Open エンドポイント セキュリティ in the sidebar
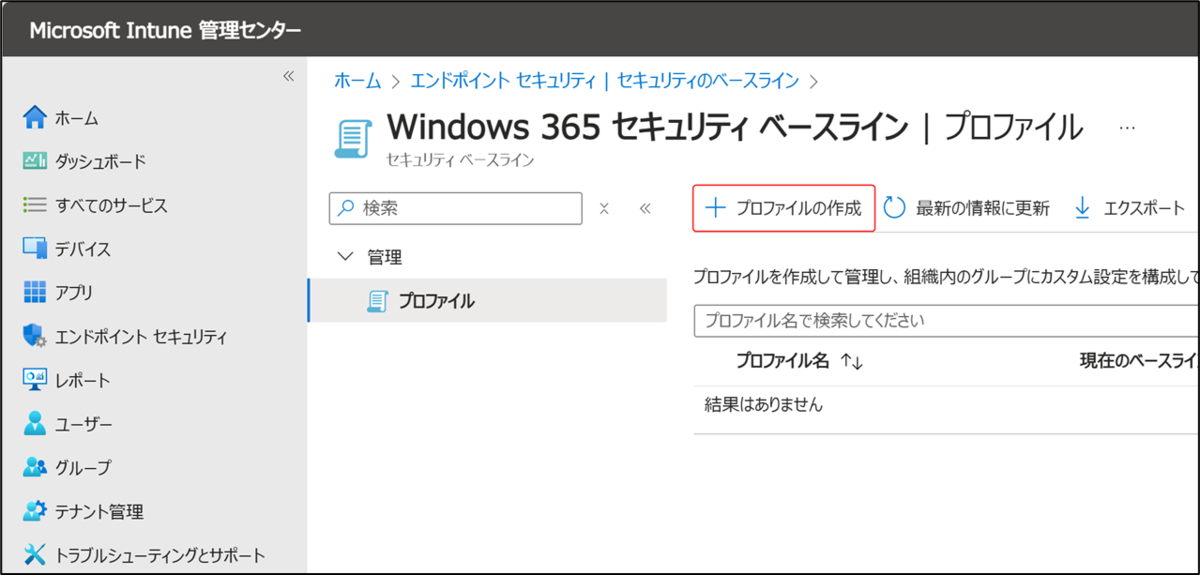Image resolution: width=1200 pixels, height=575 pixels. tap(125, 337)
